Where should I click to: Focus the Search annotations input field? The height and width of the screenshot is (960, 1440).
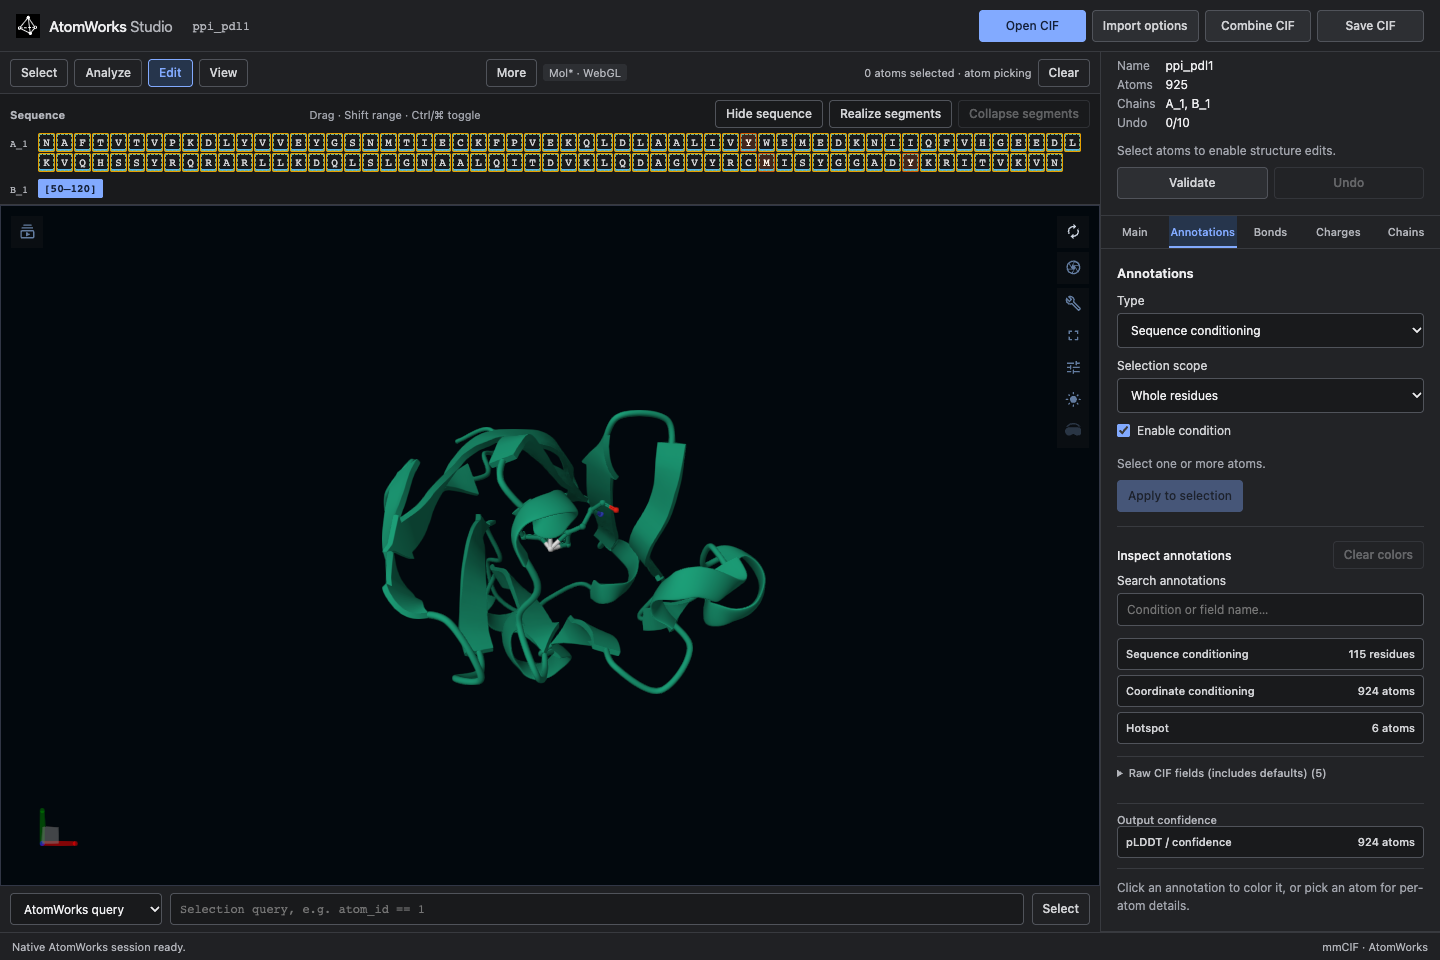(1270, 610)
